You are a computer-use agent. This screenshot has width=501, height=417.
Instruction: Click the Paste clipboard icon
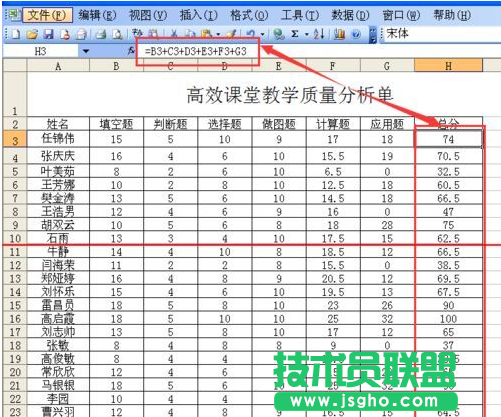click(206, 34)
